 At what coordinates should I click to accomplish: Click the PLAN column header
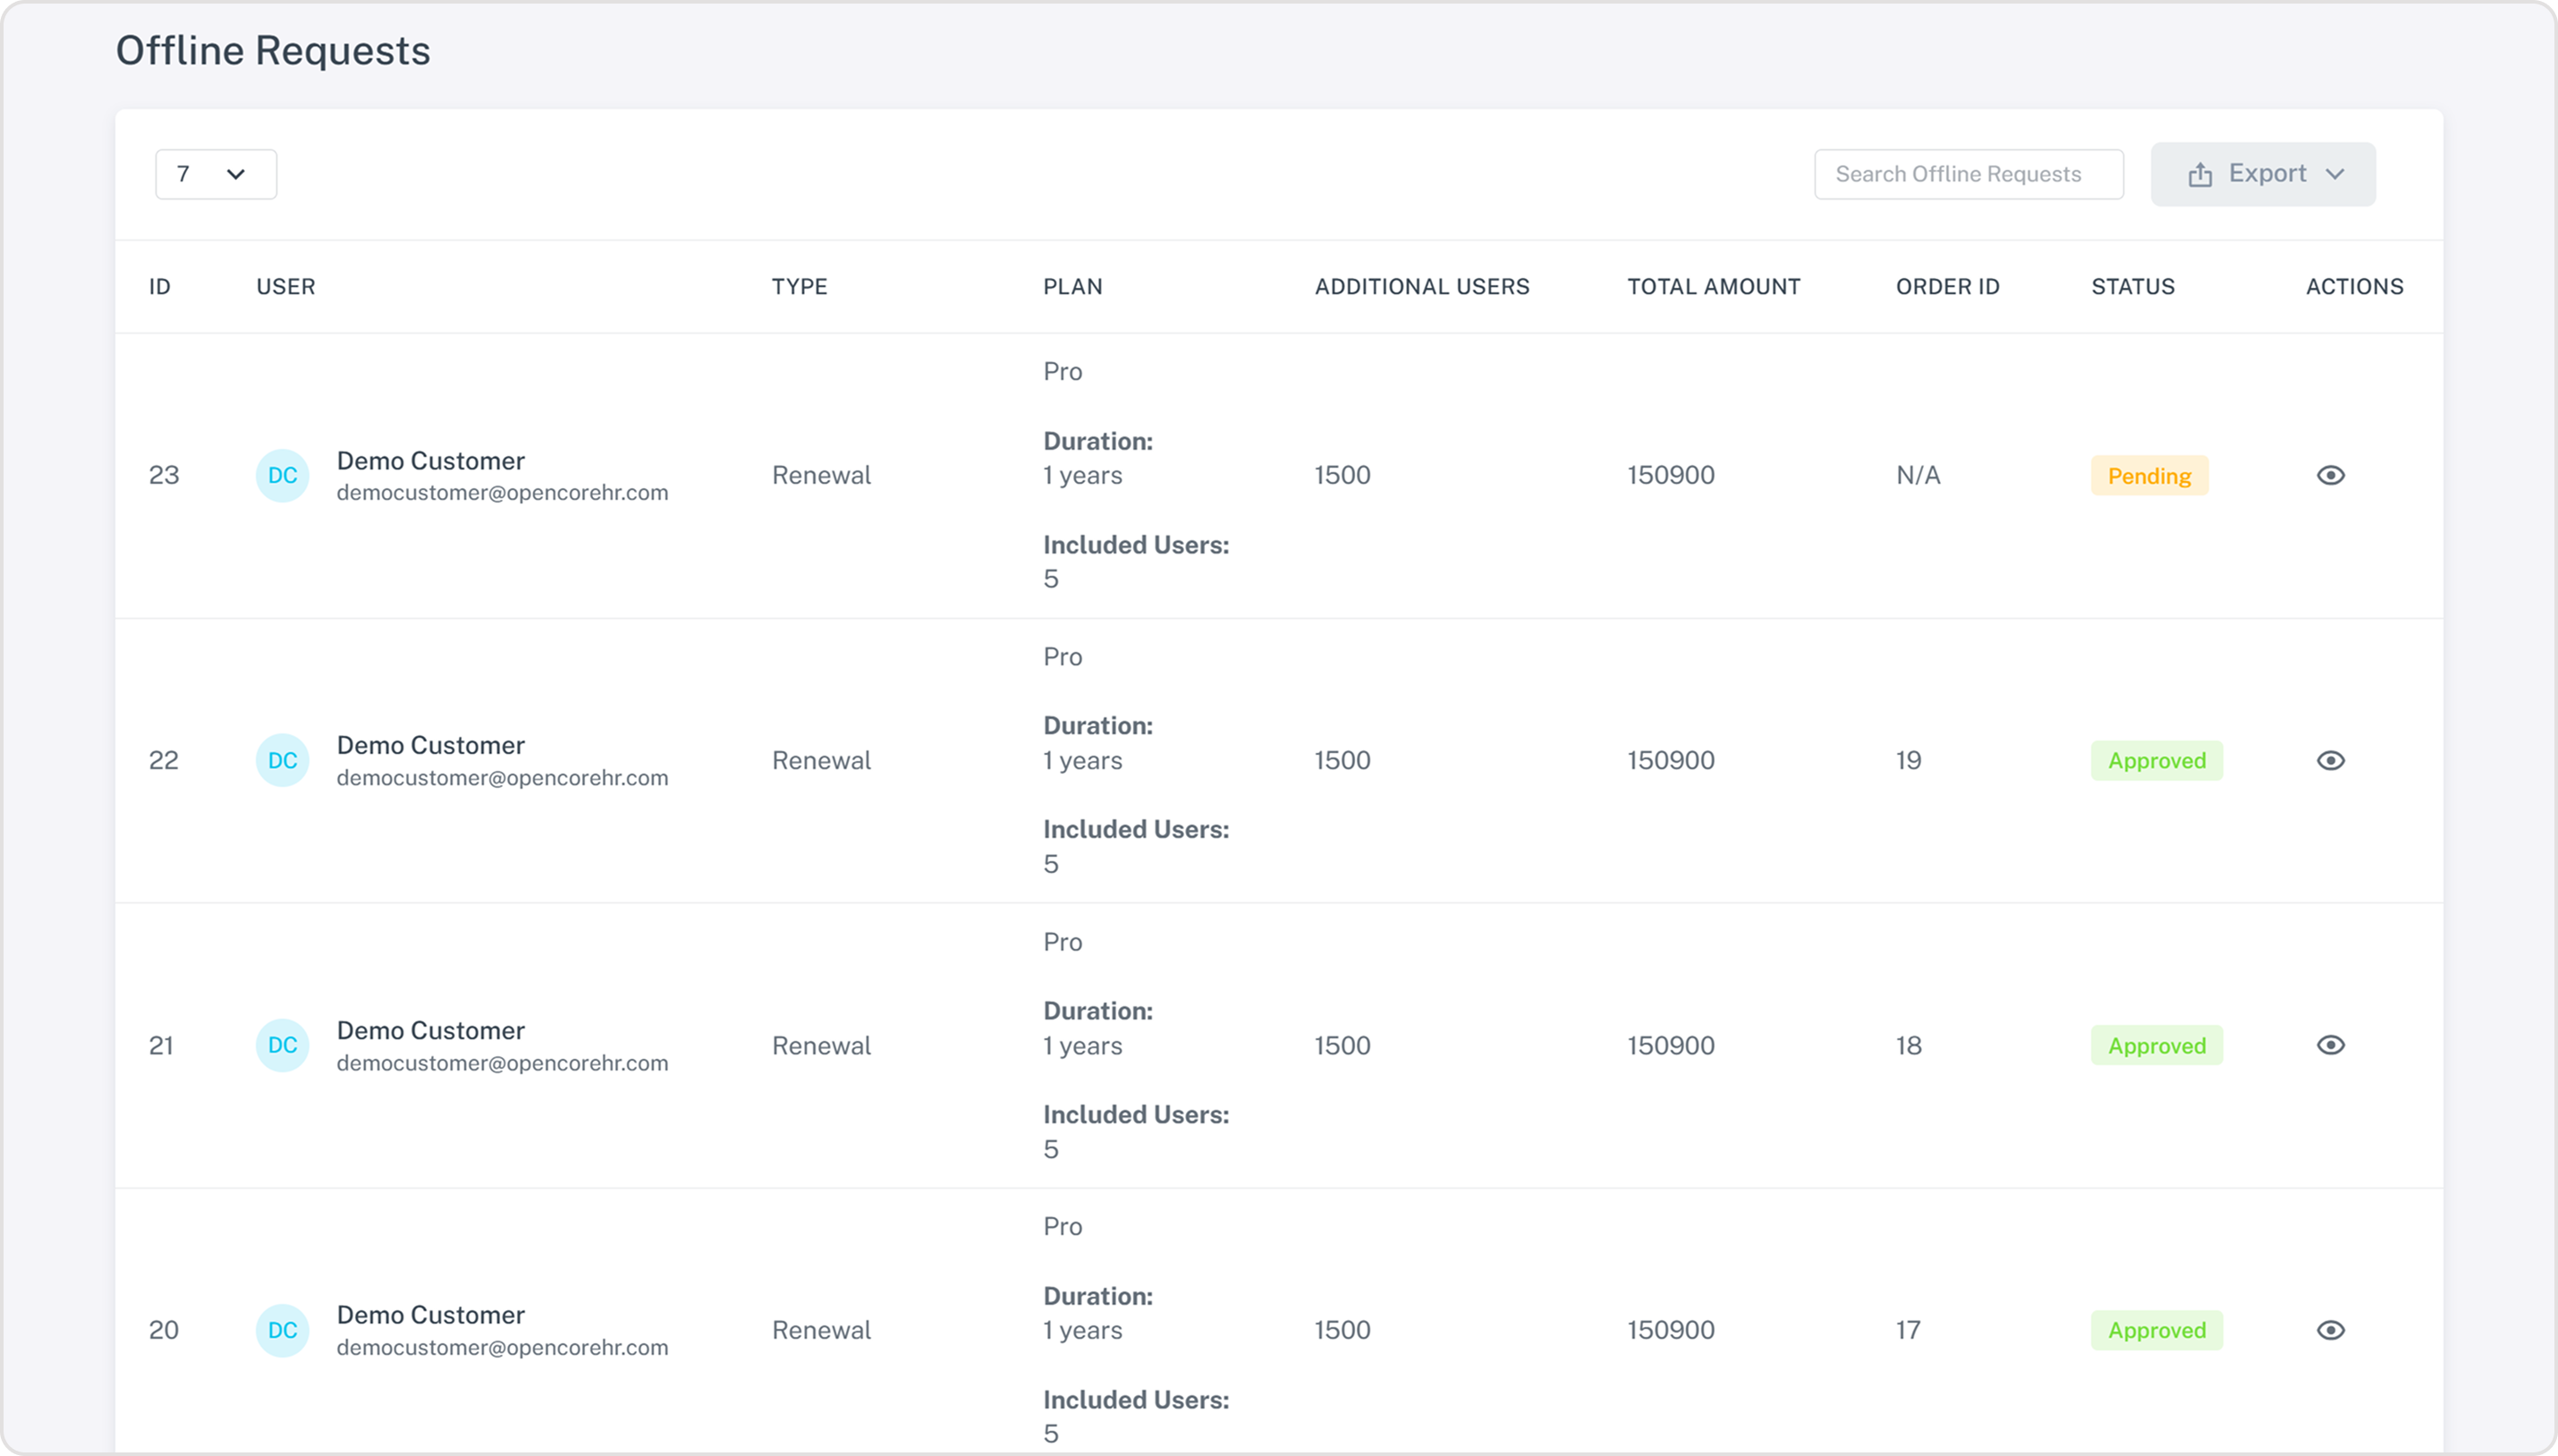[x=1073, y=287]
